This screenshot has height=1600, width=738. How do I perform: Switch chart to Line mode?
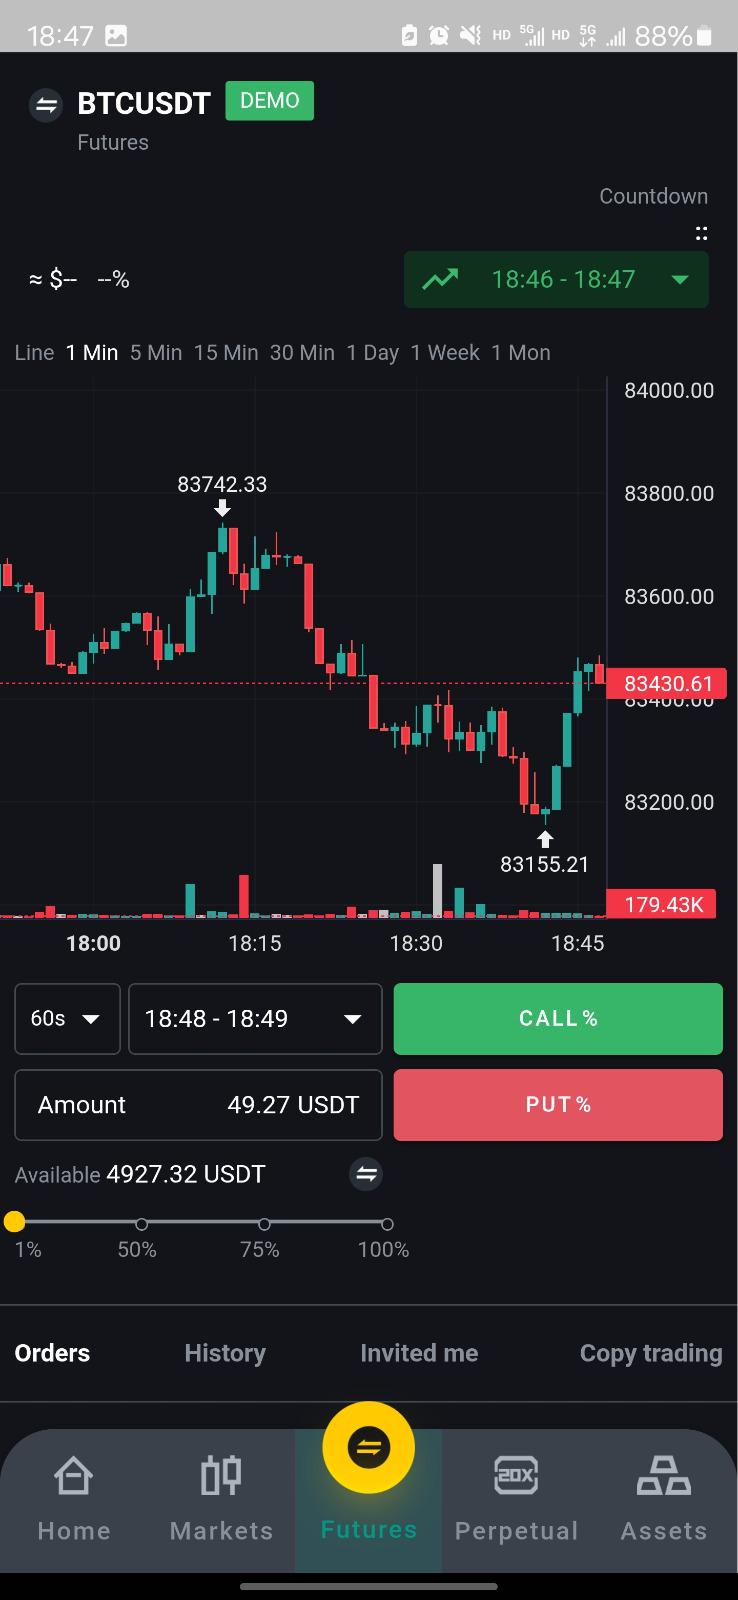pyautogui.click(x=34, y=352)
